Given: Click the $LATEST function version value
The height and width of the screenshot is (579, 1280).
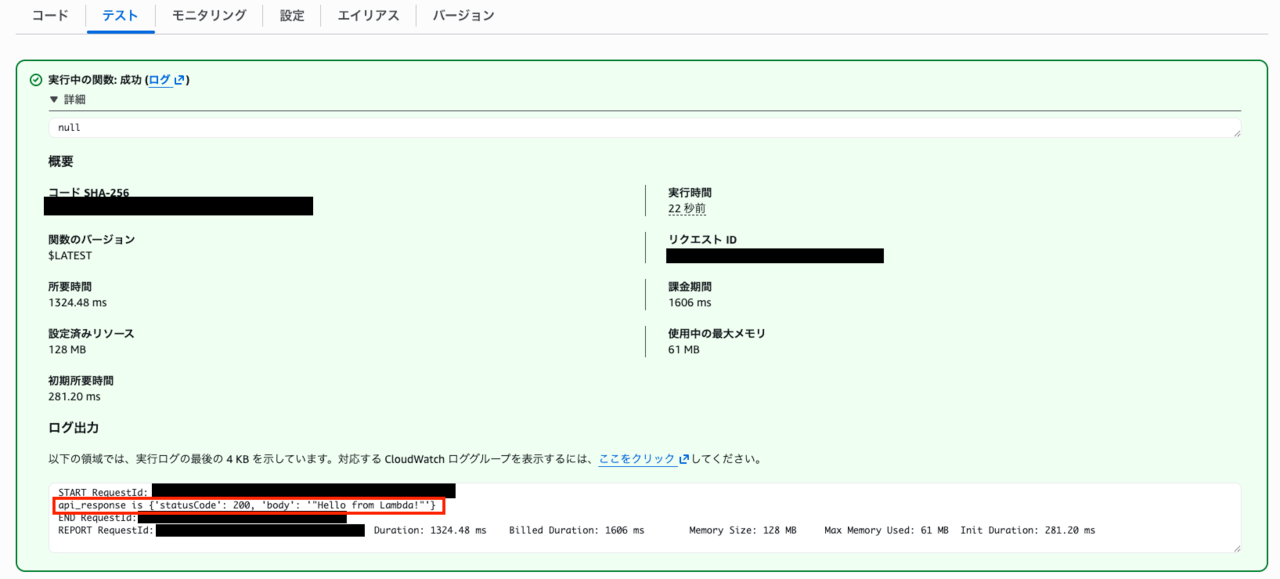Looking at the screenshot, I should 70,256.
